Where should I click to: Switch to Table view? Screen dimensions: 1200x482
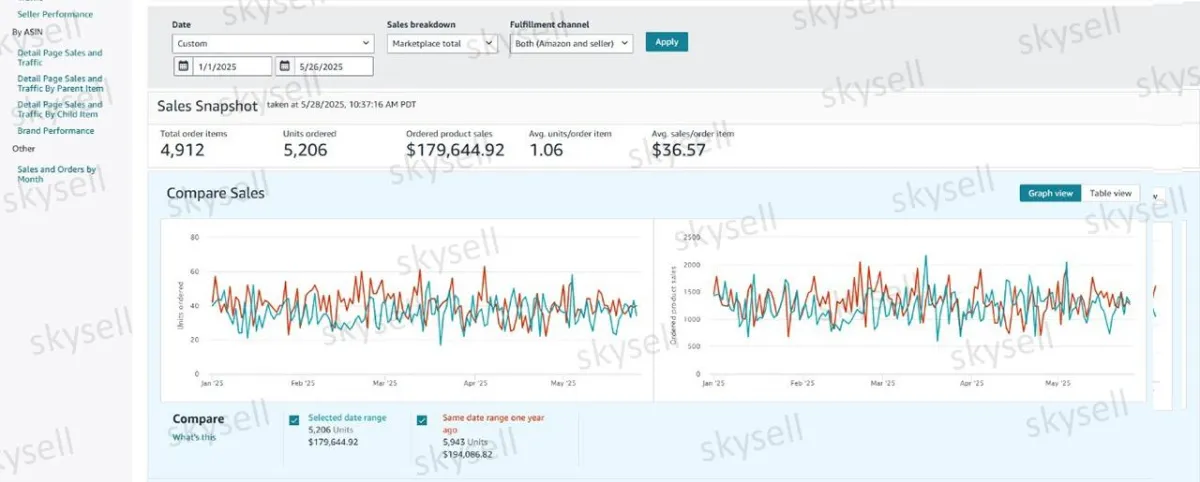pos(1110,193)
